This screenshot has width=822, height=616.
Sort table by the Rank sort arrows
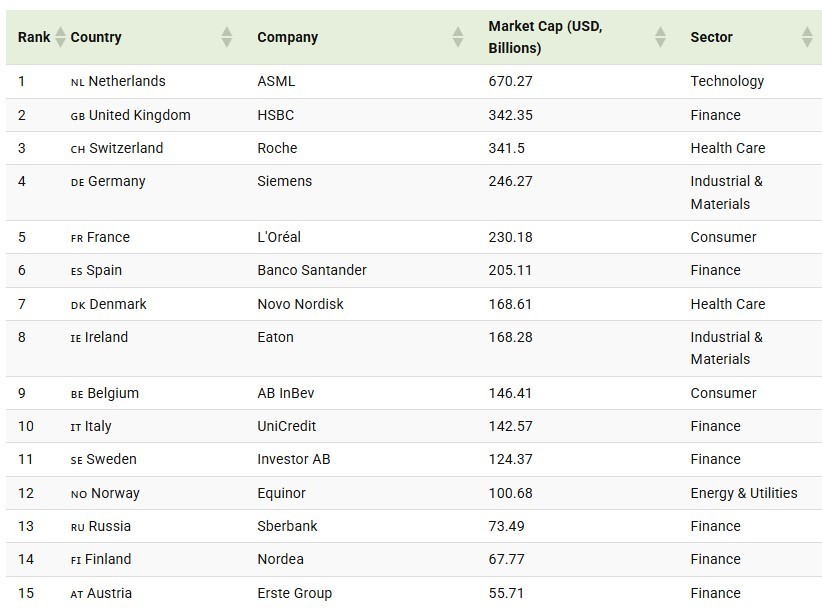(60, 37)
